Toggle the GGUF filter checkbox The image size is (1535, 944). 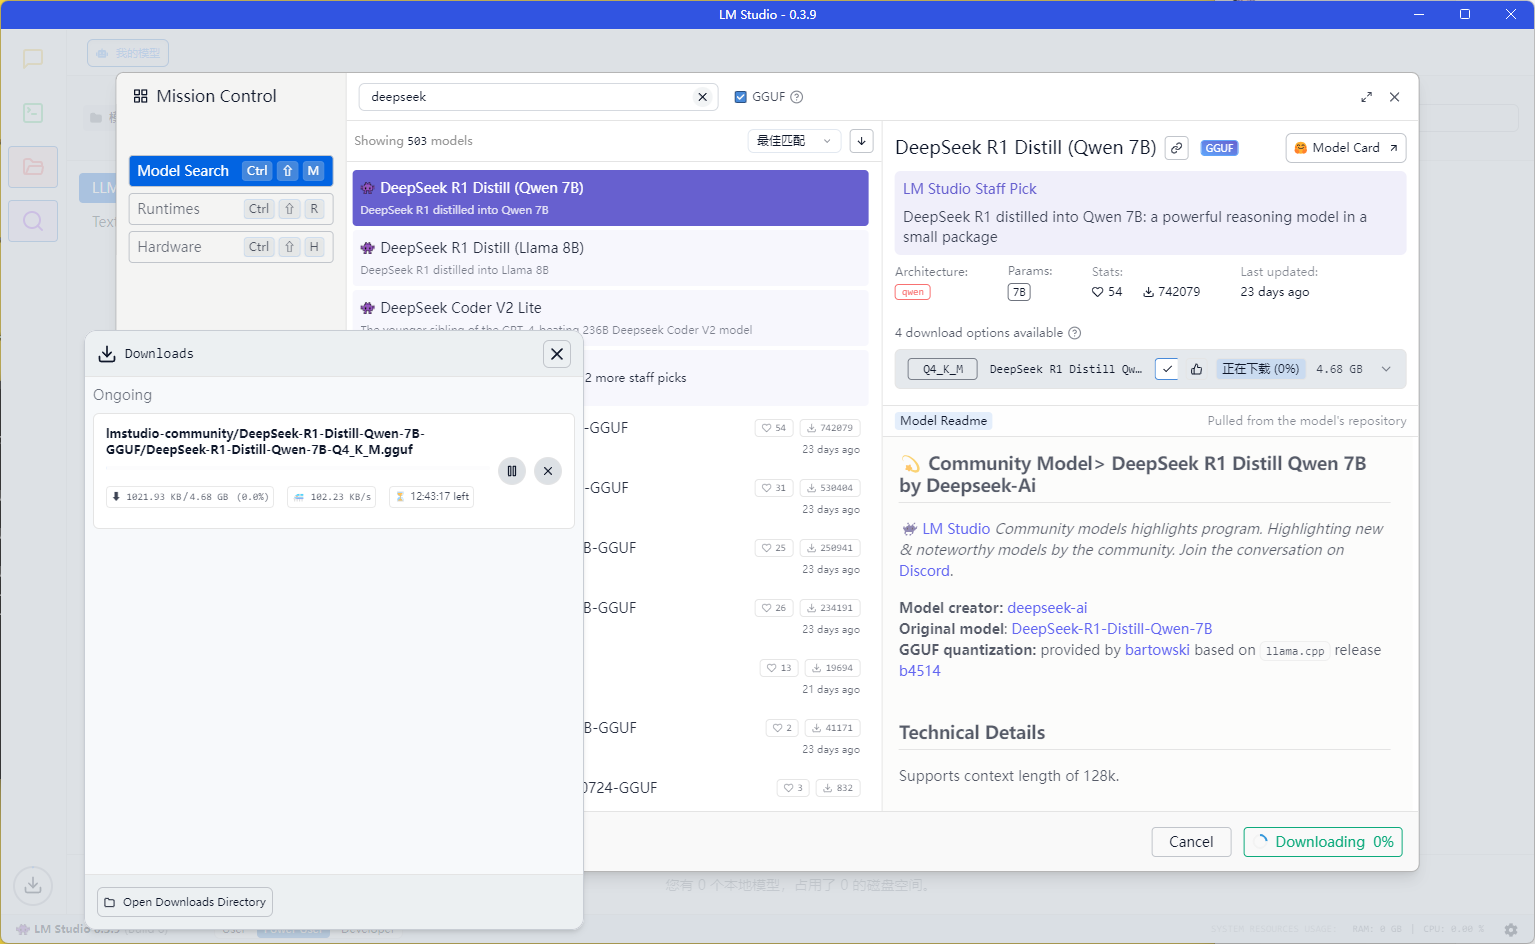741,97
